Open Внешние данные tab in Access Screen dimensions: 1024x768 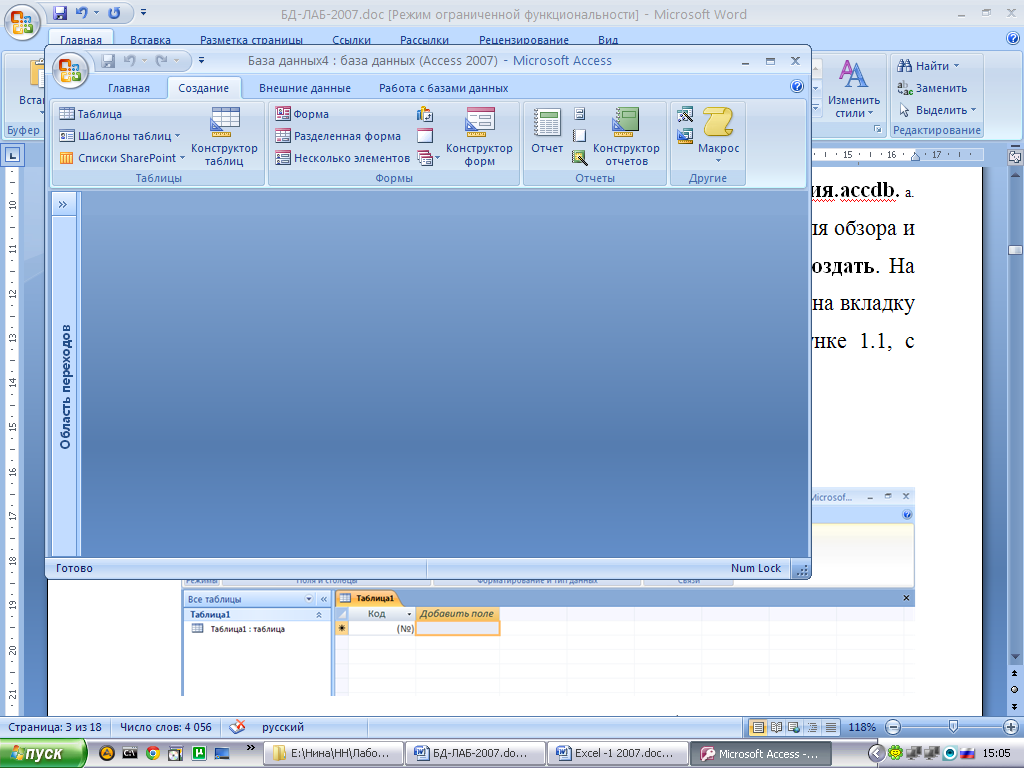coord(304,88)
